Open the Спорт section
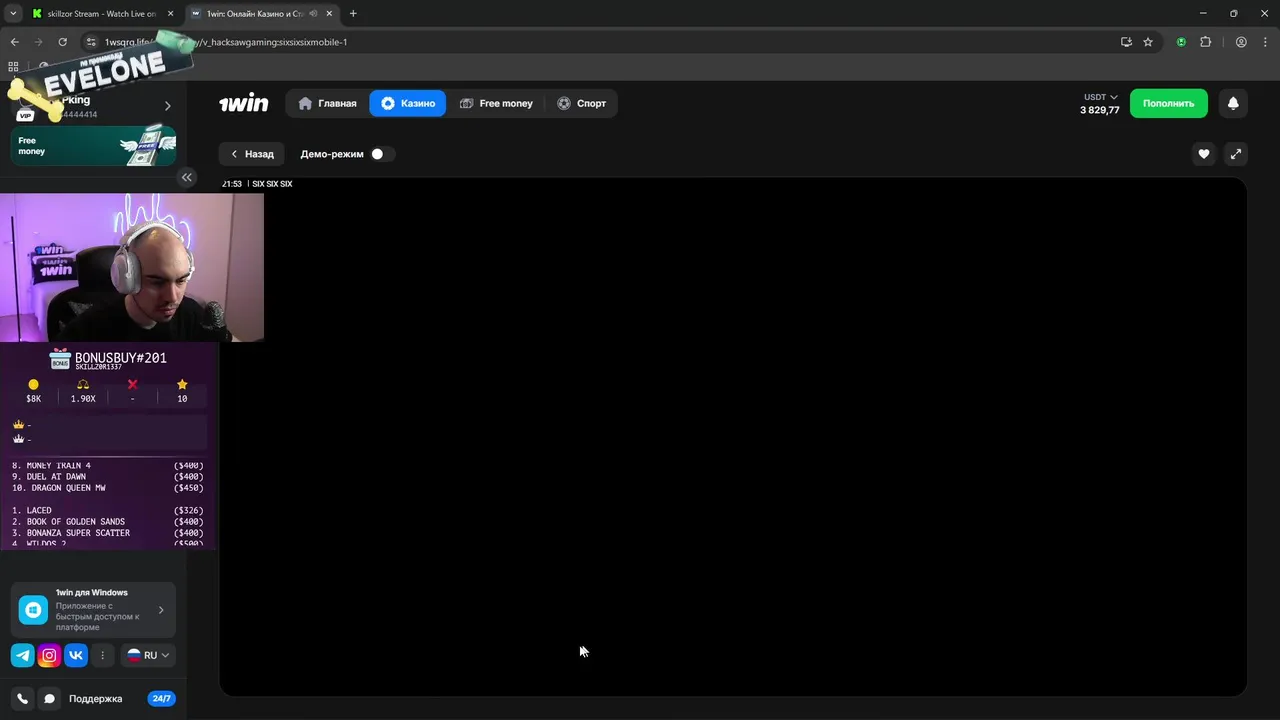 pos(582,103)
